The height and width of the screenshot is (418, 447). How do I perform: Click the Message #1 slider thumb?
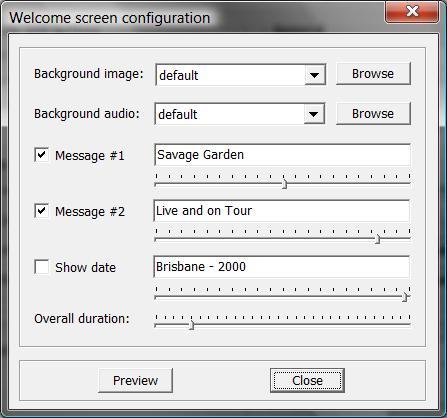[284, 184]
